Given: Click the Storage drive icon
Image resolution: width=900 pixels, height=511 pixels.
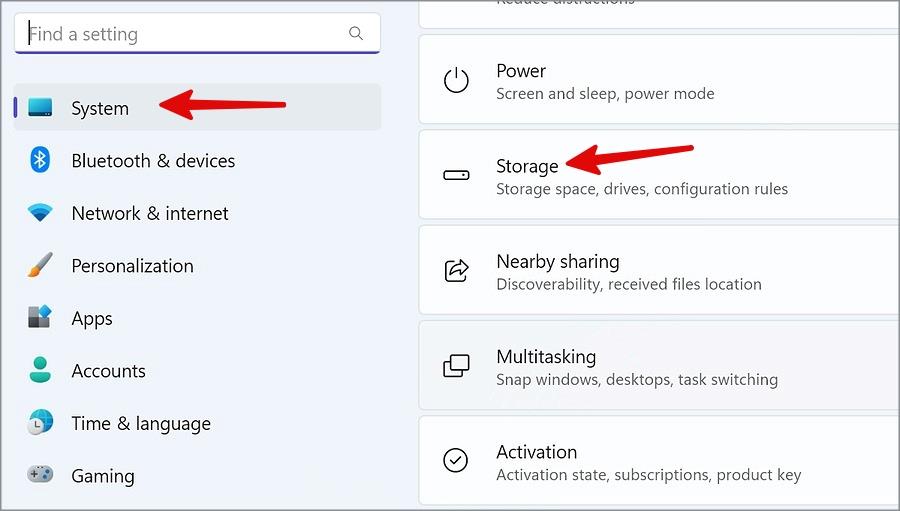Looking at the screenshot, I should coord(456,175).
